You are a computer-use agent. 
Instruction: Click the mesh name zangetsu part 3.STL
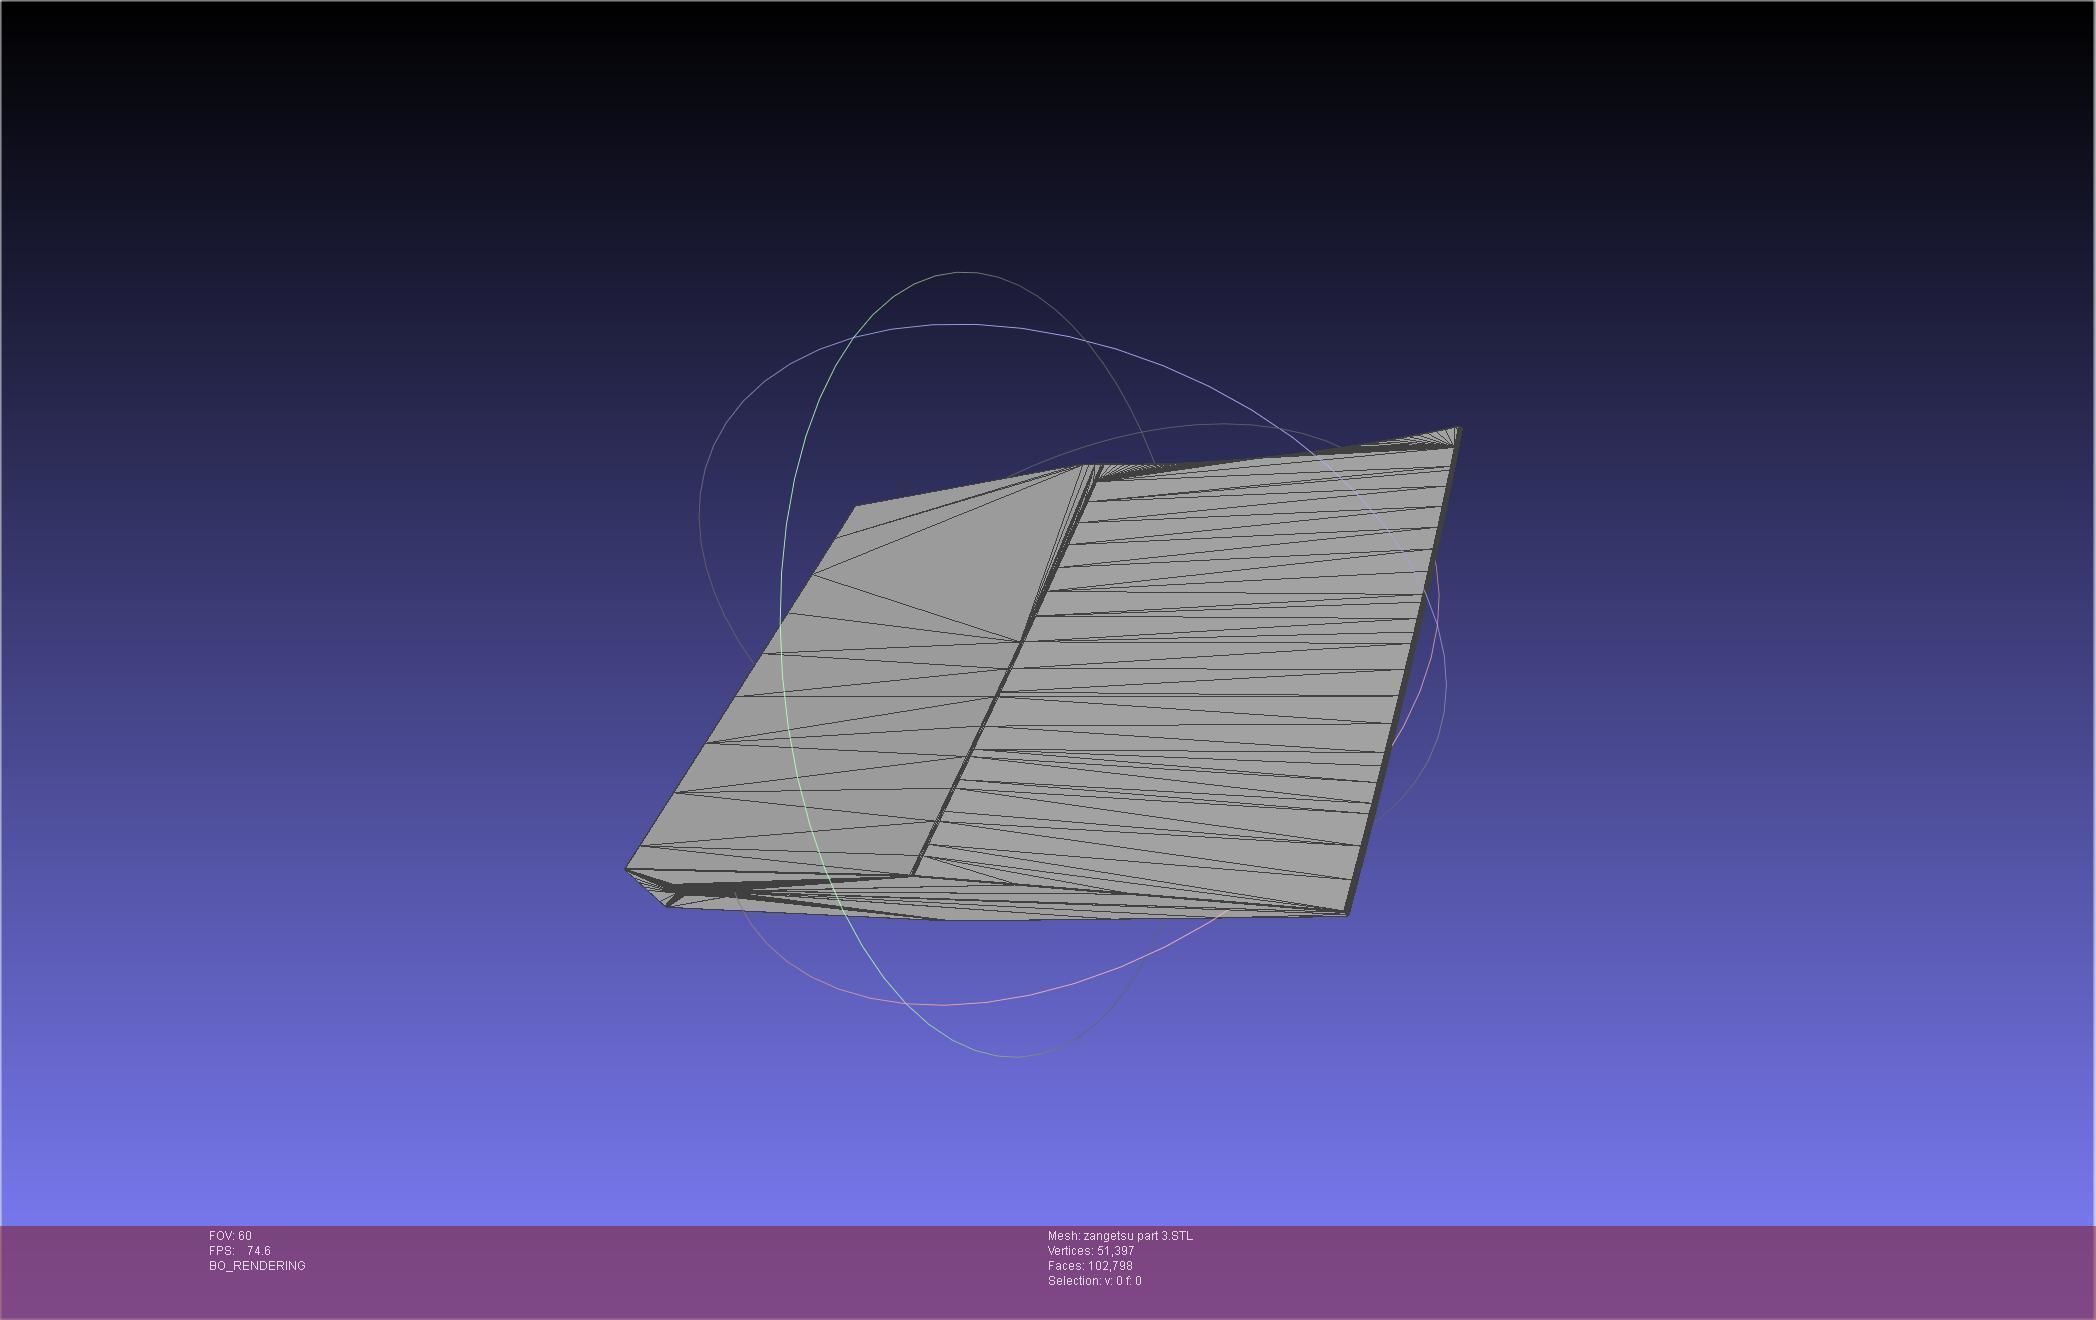click(1120, 1236)
